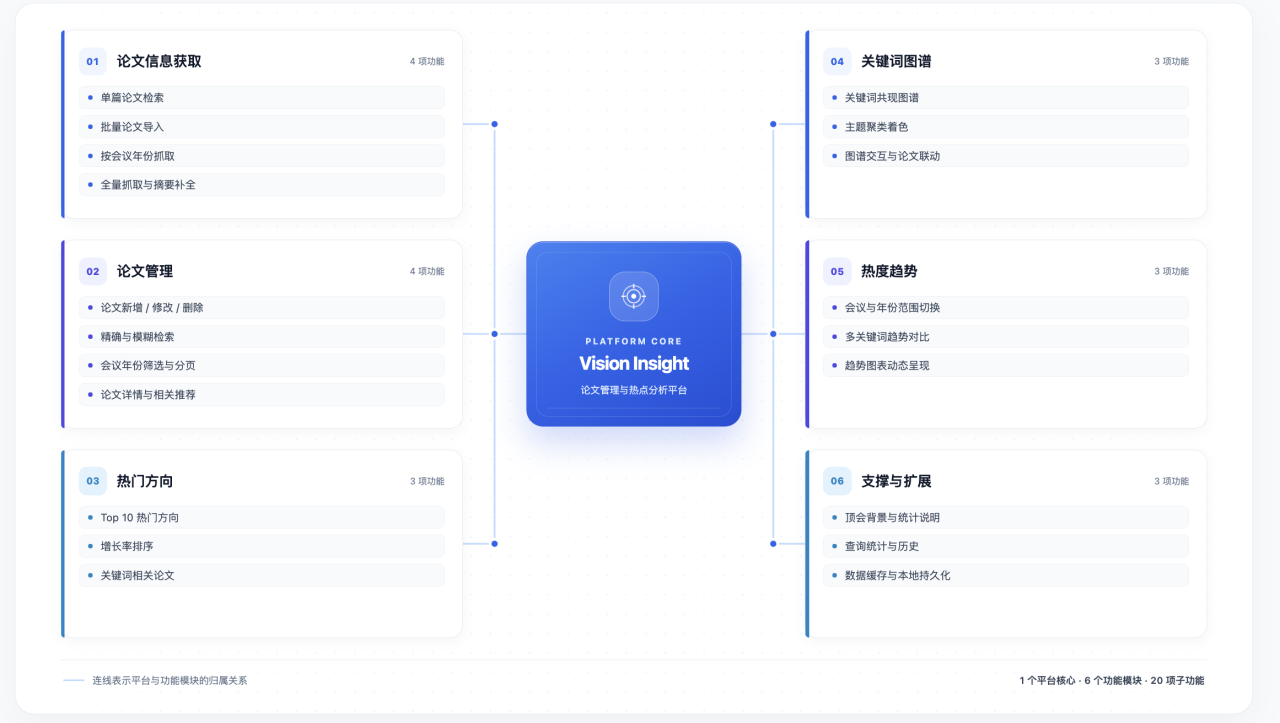Select the 单篇论文检索 item

[x=262, y=98]
